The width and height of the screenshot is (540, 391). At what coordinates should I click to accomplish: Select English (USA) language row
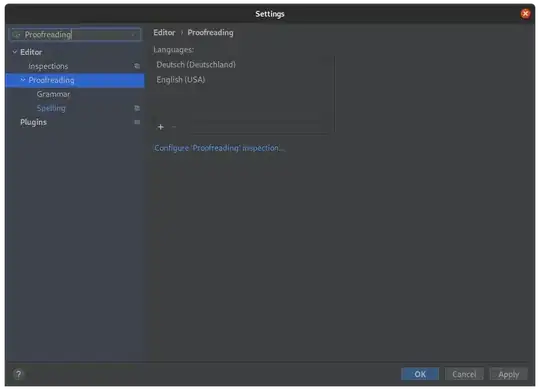[x=243, y=80]
